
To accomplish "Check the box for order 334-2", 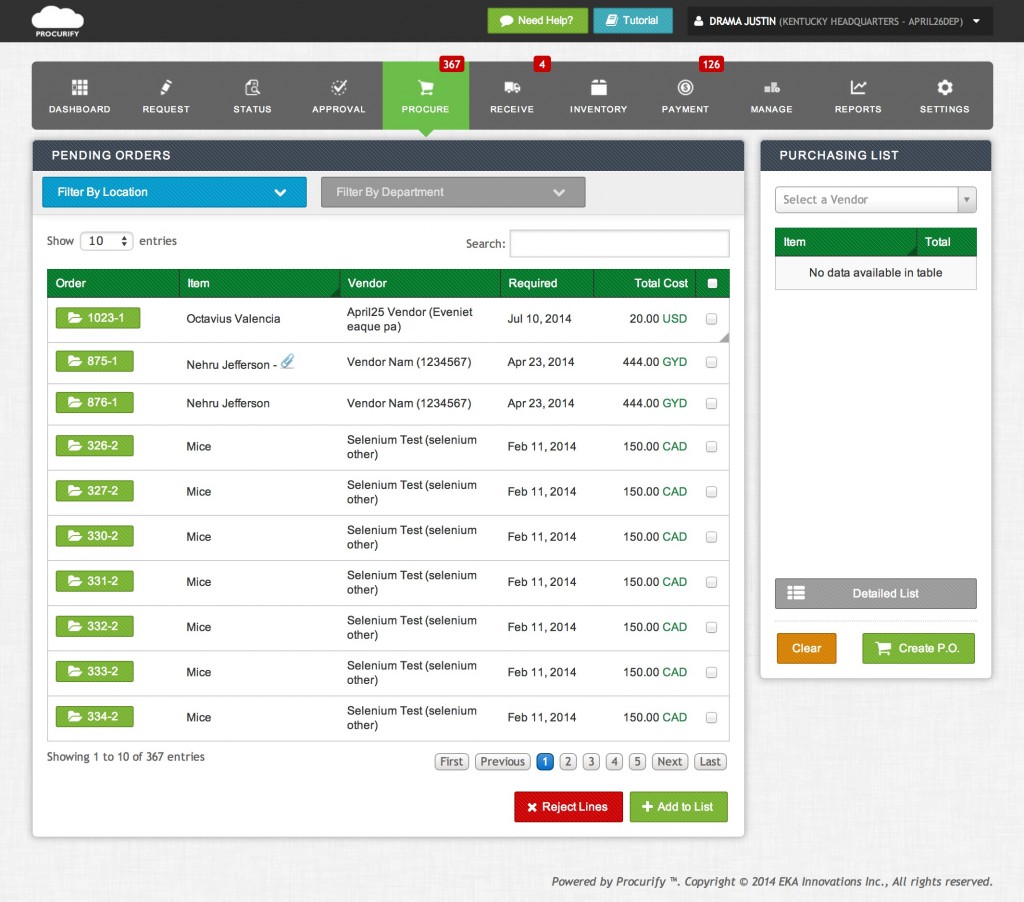I will click(x=712, y=717).
